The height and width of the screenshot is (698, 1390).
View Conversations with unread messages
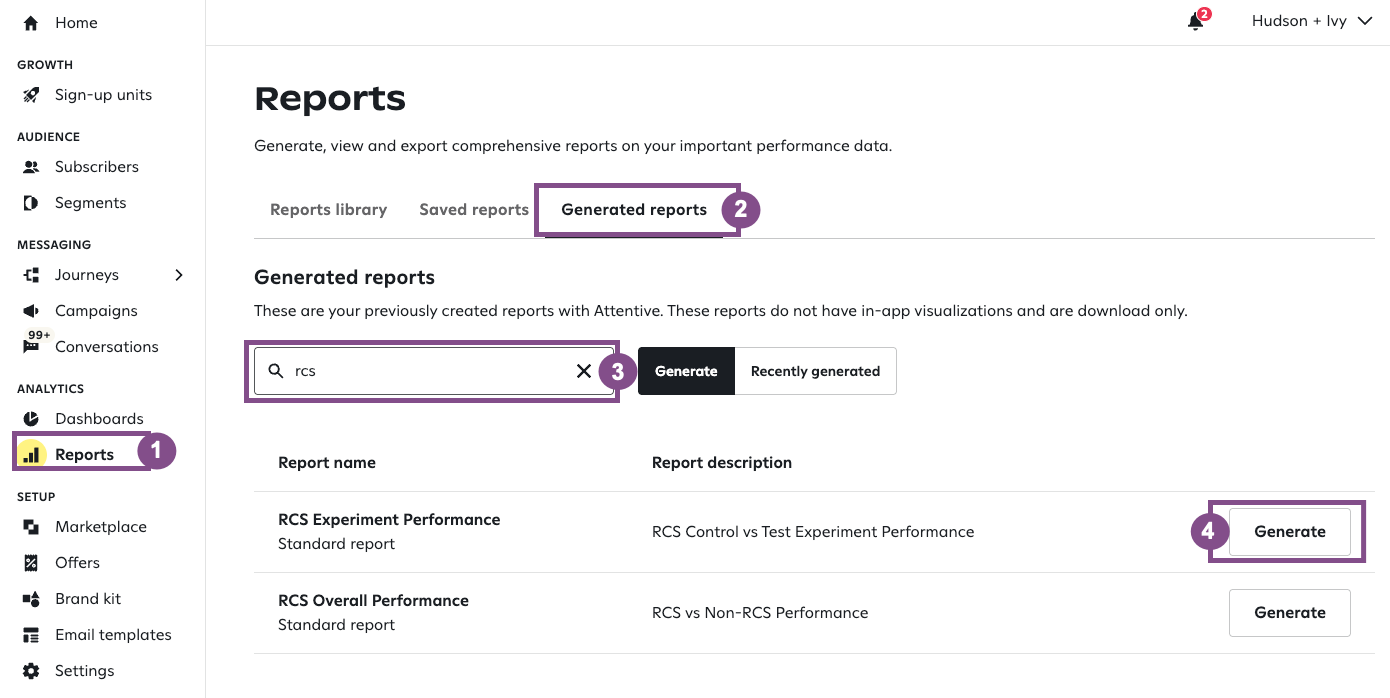107,346
